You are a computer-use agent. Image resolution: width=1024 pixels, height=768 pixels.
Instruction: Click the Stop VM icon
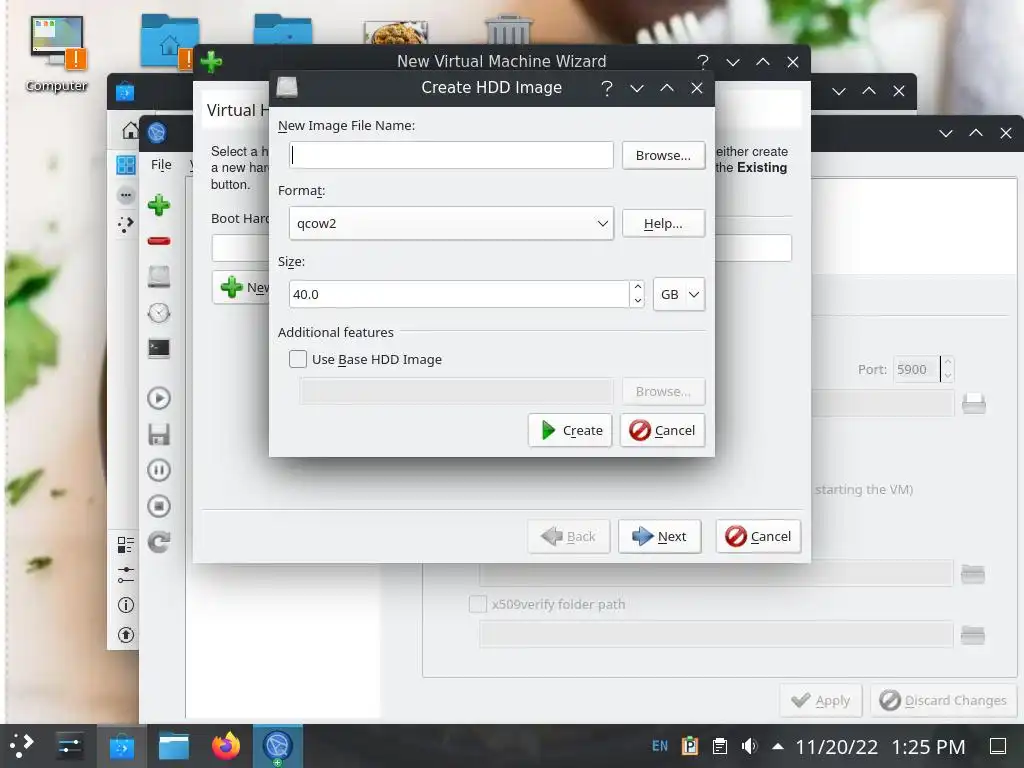click(159, 506)
